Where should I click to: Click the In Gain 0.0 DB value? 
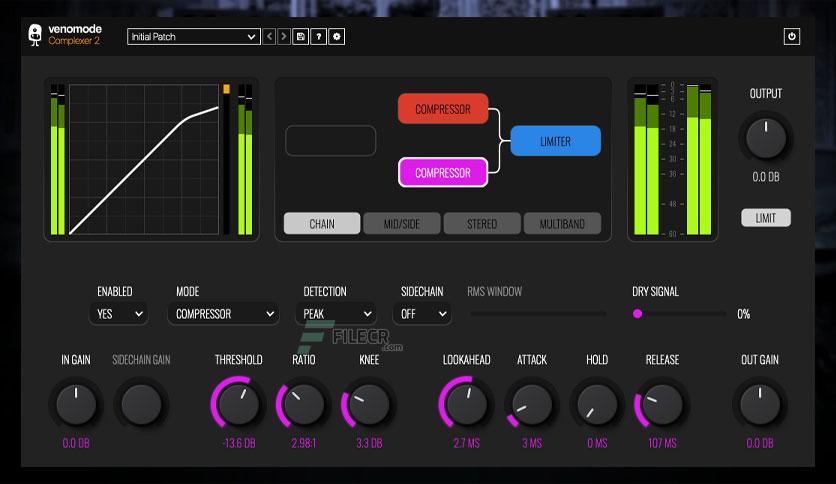point(76,443)
